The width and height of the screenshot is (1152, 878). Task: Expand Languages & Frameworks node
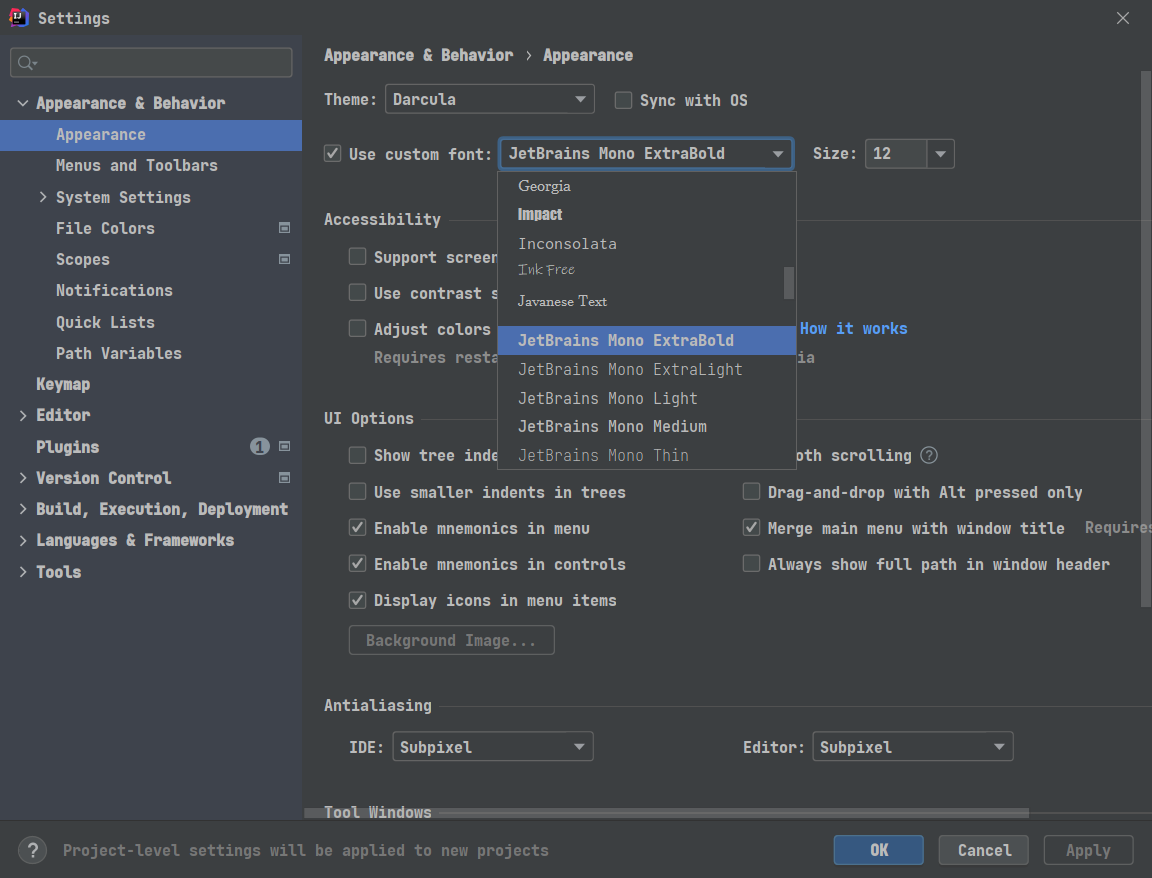click(x=23, y=540)
